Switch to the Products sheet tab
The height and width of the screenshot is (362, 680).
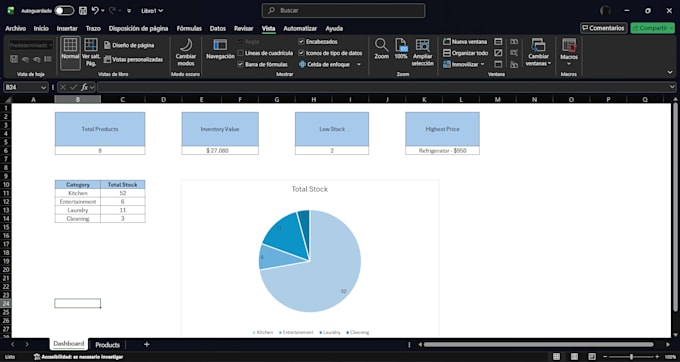click(x=108, y=345)
